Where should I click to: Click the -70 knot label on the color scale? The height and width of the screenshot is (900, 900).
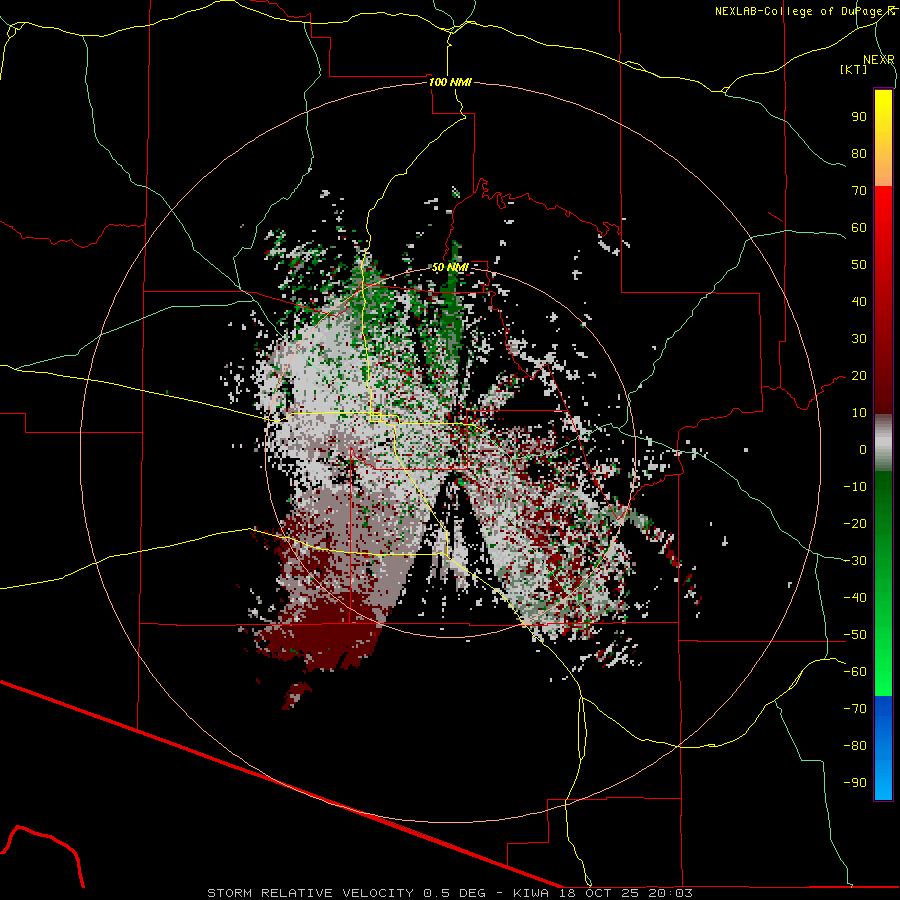(x=855, y=709)
